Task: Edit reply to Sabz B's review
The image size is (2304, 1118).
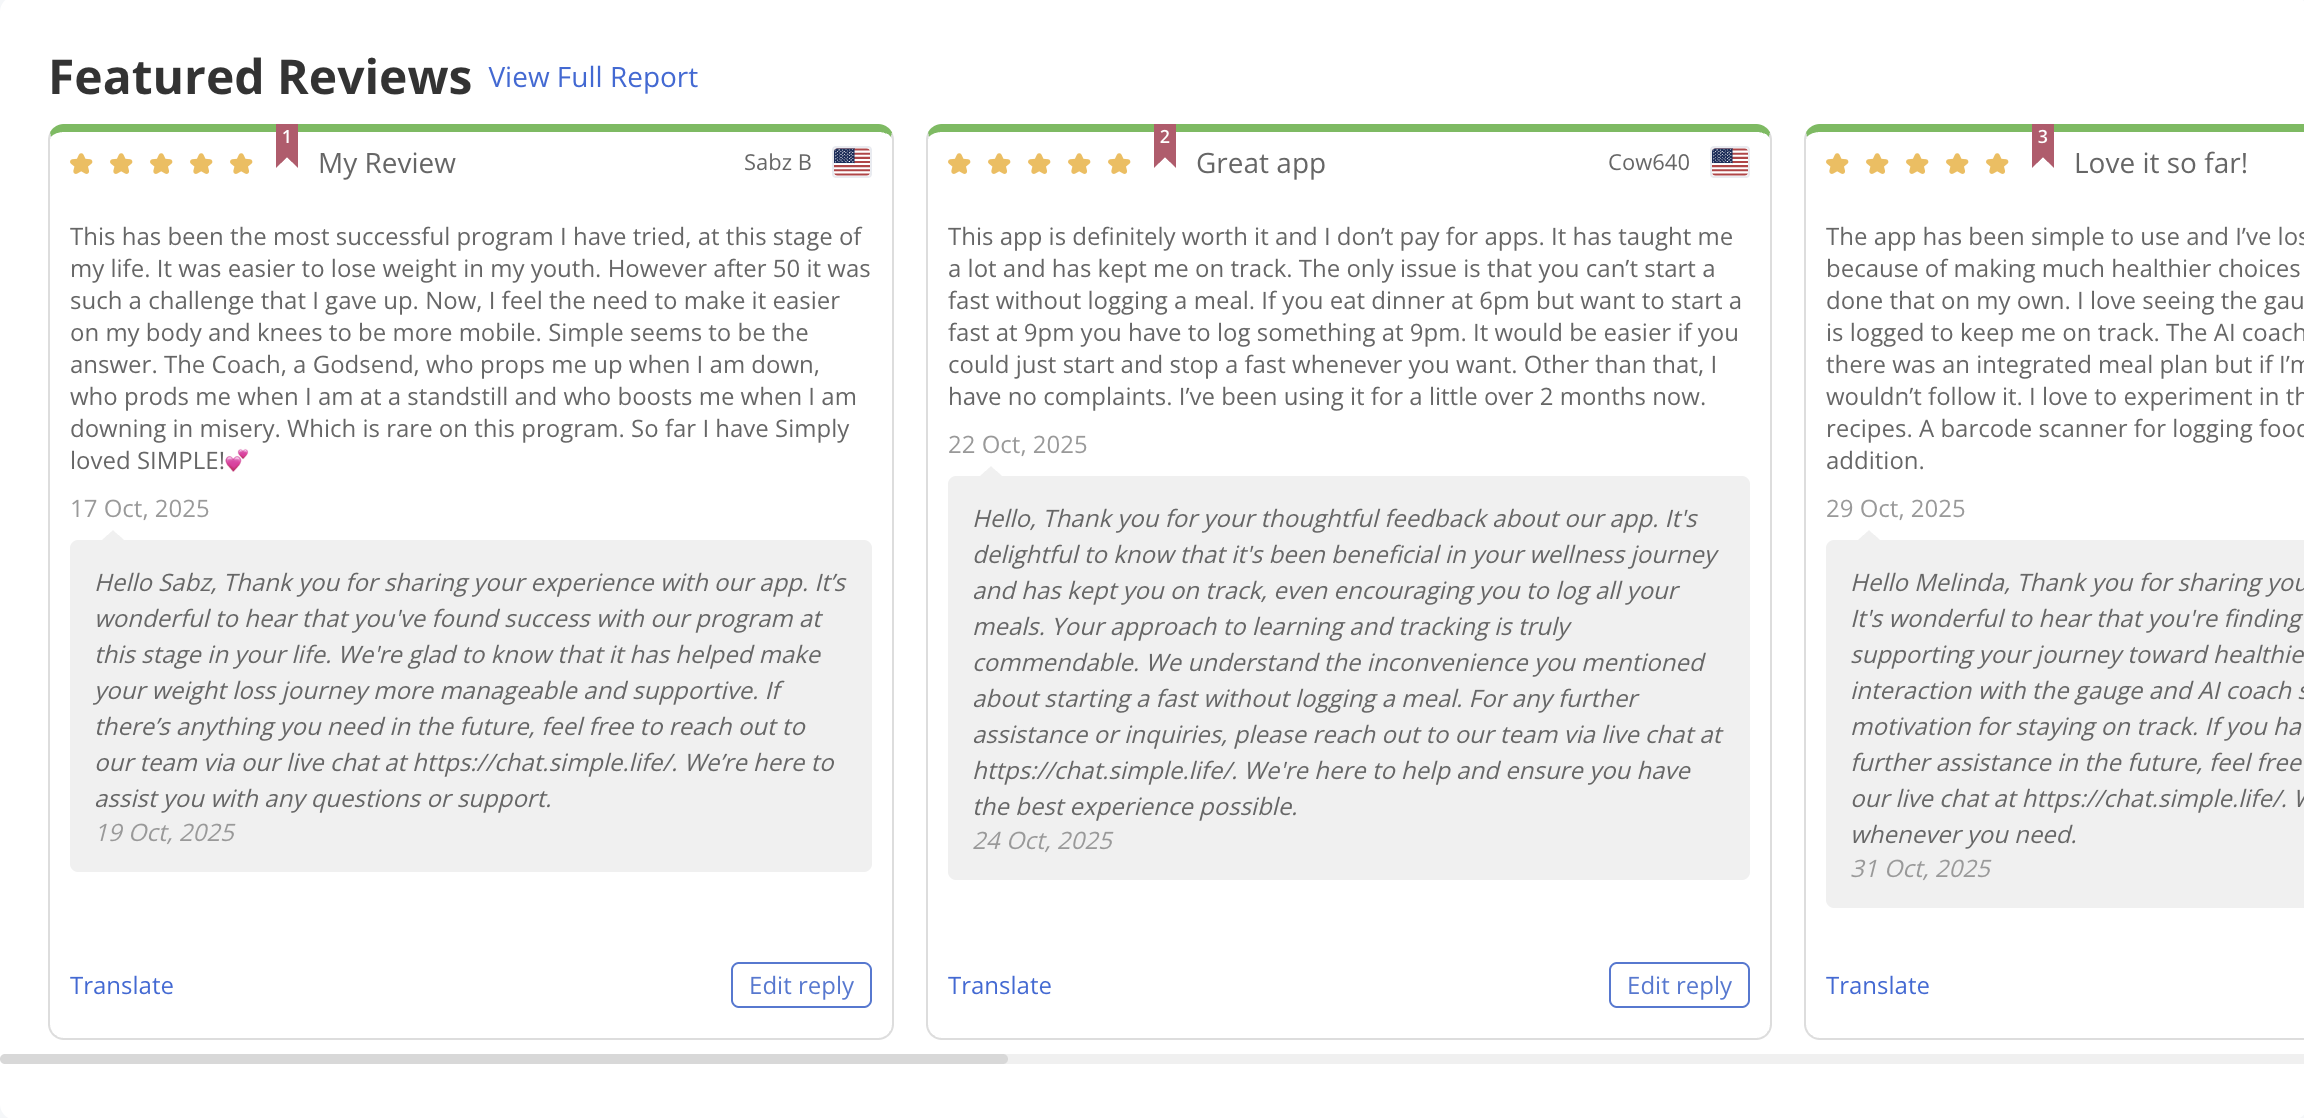Action: tap(801, 985)
